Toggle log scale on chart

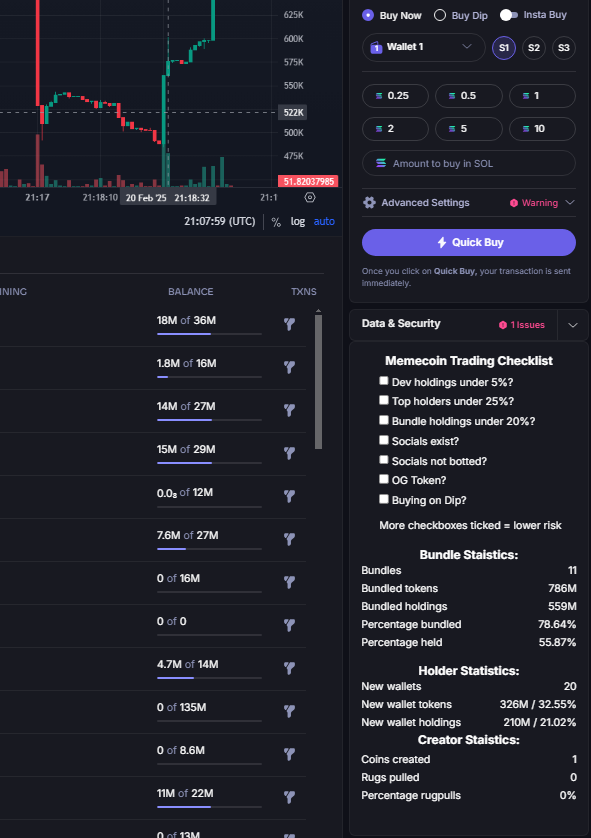click(x=298, y=221)
